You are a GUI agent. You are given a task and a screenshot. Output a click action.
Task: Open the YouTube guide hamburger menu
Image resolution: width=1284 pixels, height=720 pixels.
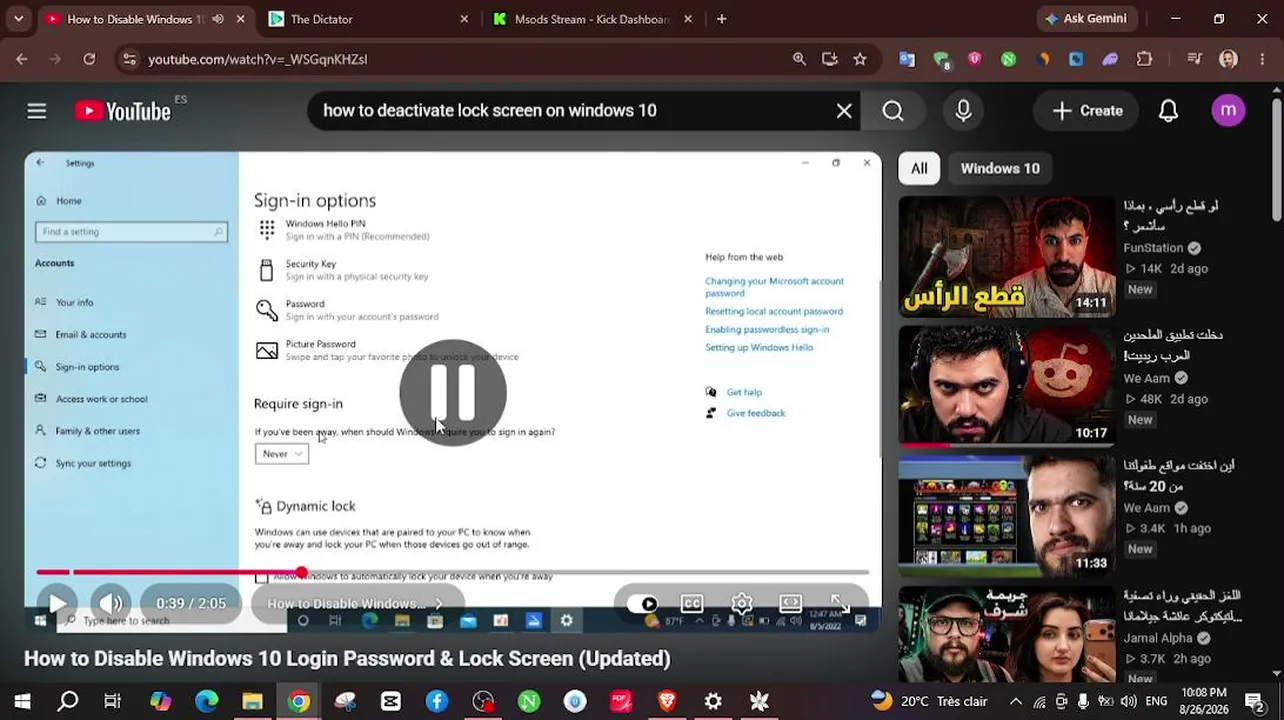37,111
